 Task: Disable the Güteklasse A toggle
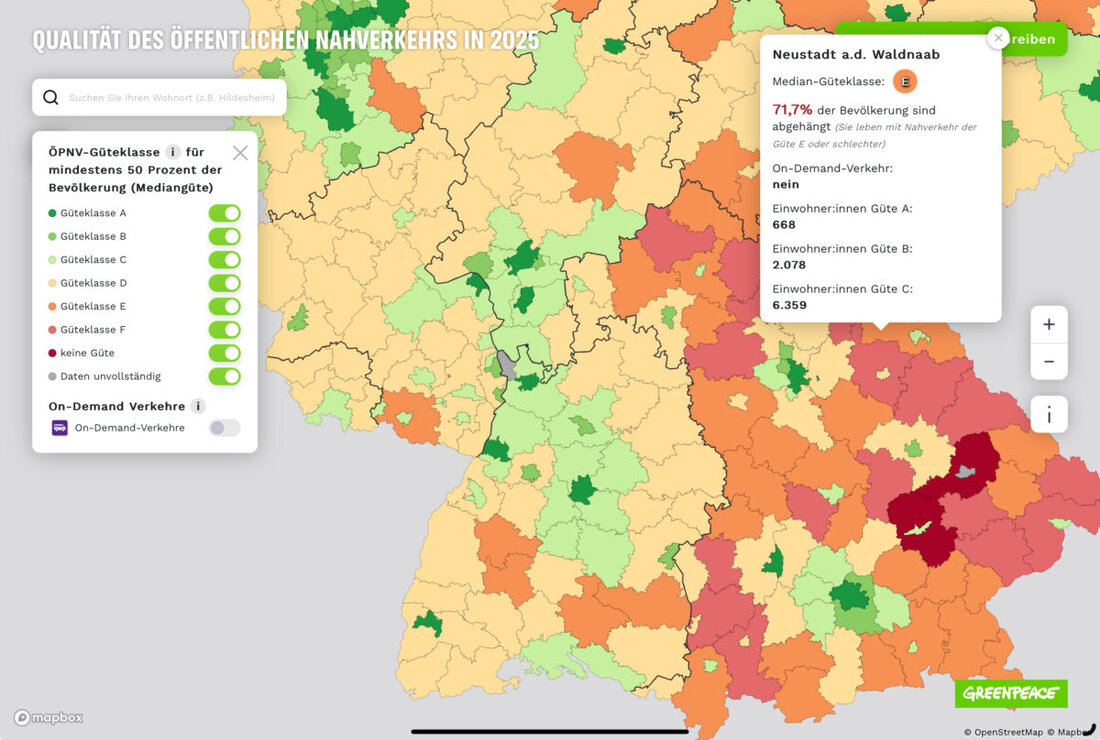coord(224,212)
